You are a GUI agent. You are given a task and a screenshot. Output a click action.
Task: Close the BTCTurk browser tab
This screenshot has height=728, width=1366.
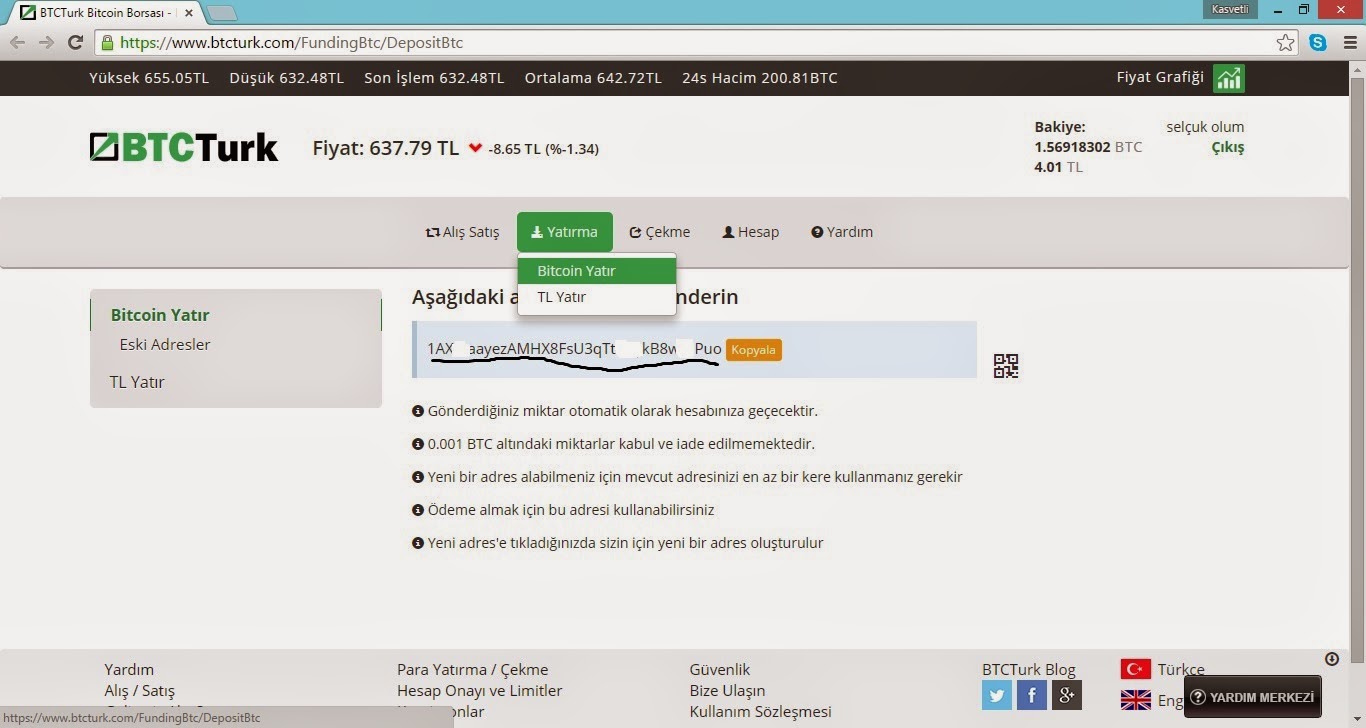tap(189, 13)
